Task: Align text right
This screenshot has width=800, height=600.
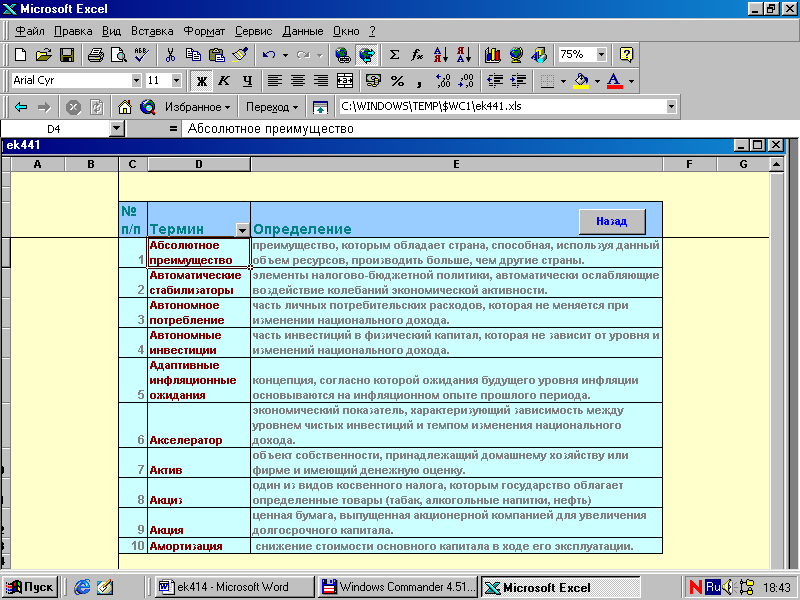Action: (x=321, y=81)
